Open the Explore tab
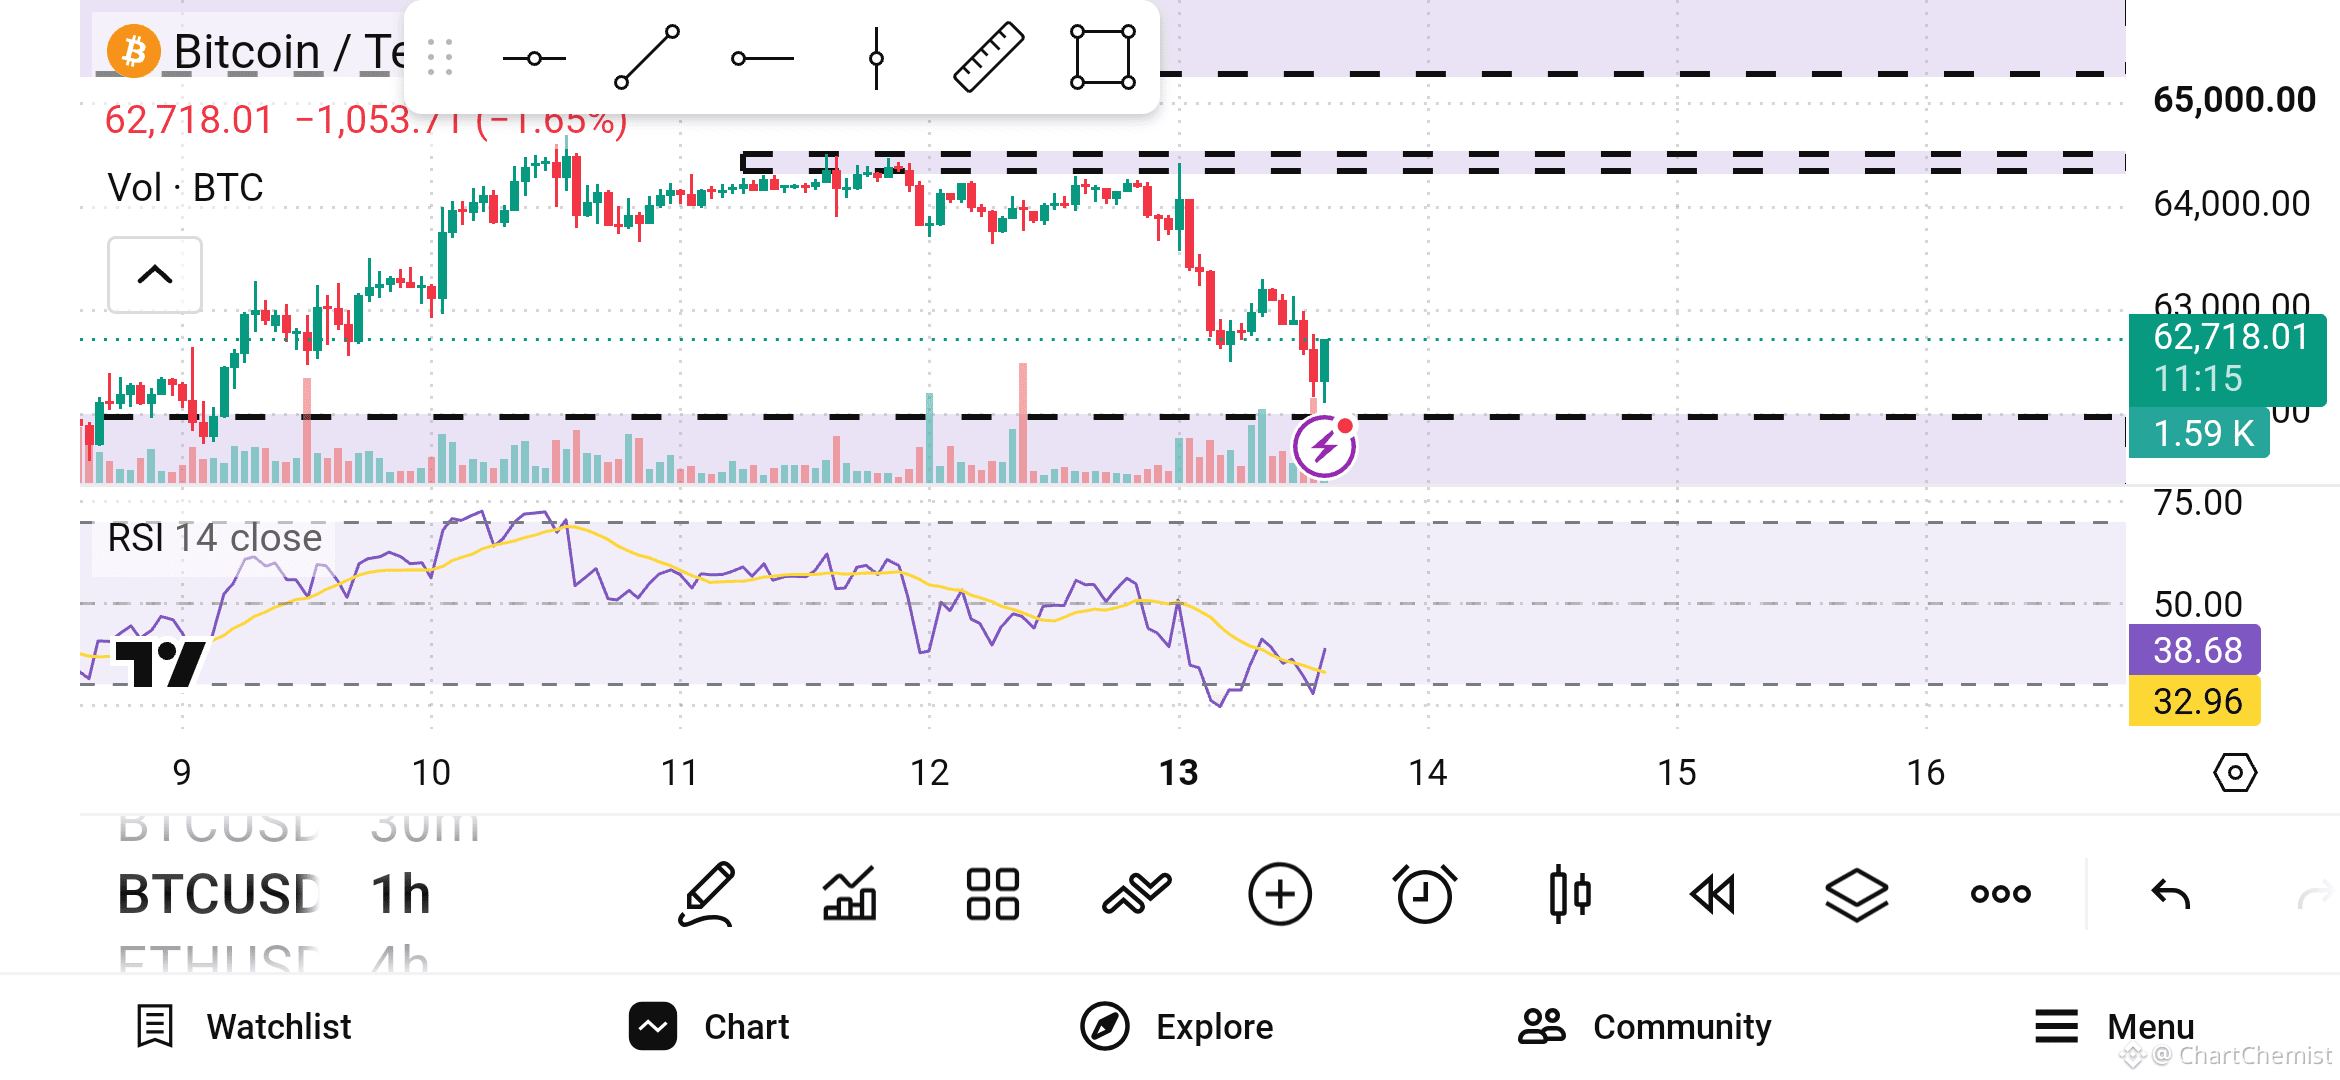Image resolution: width=2340 pixels, height=1080 pixels. [1177, 1027]
